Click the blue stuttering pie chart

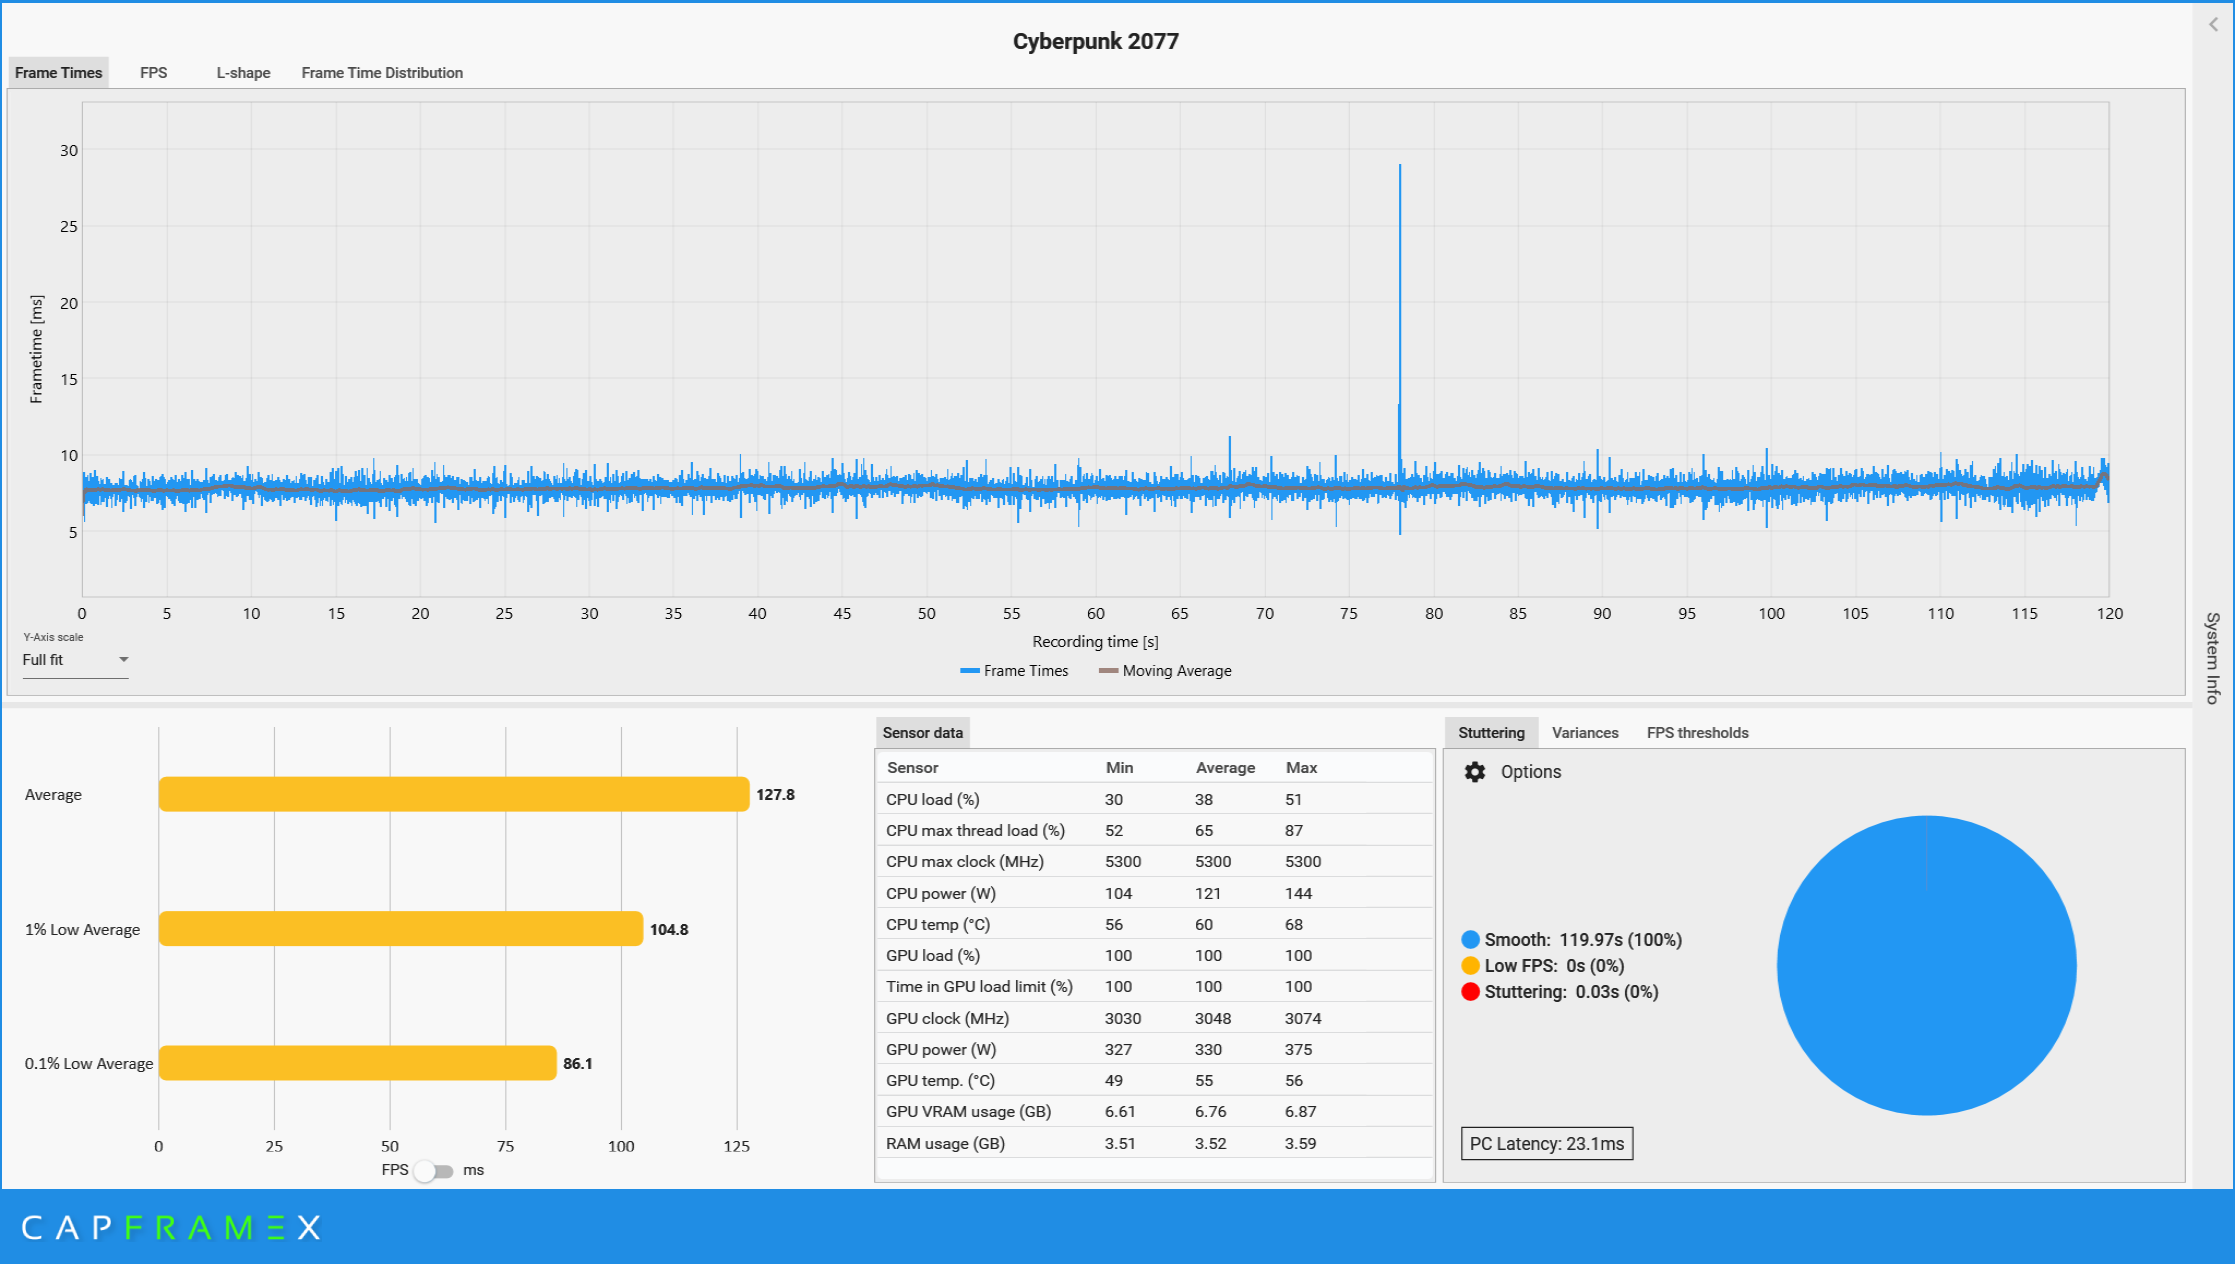point(1926,966)
